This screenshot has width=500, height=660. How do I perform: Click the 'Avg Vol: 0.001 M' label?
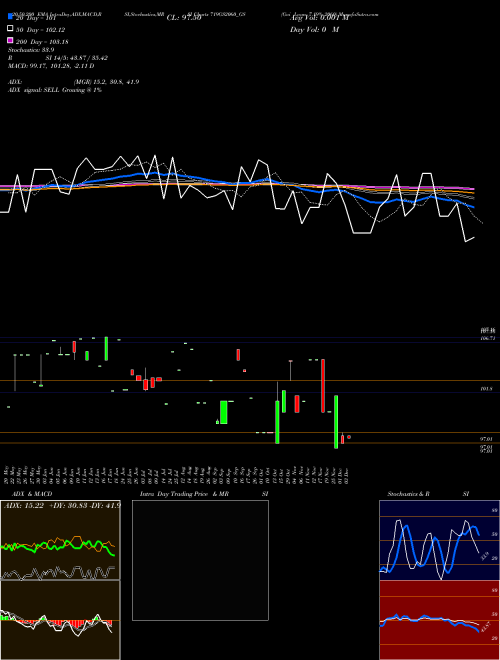319,18
